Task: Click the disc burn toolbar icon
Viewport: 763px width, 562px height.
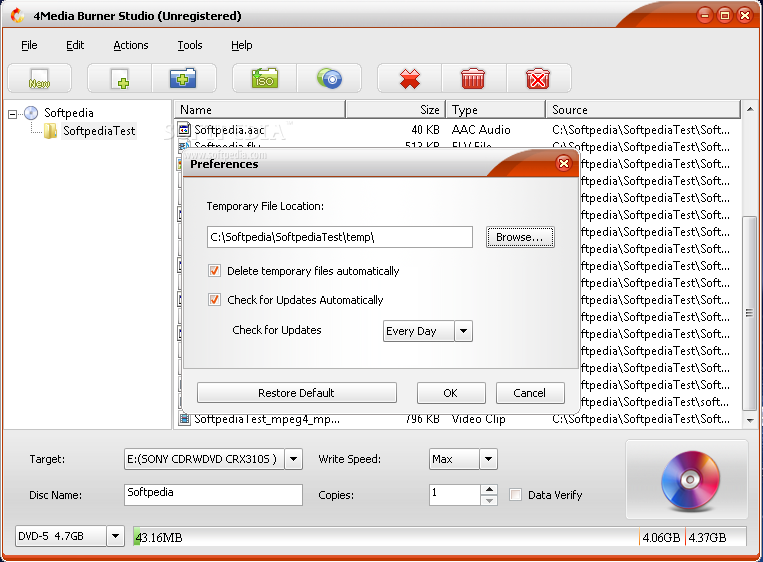Action: coord(329,78)
